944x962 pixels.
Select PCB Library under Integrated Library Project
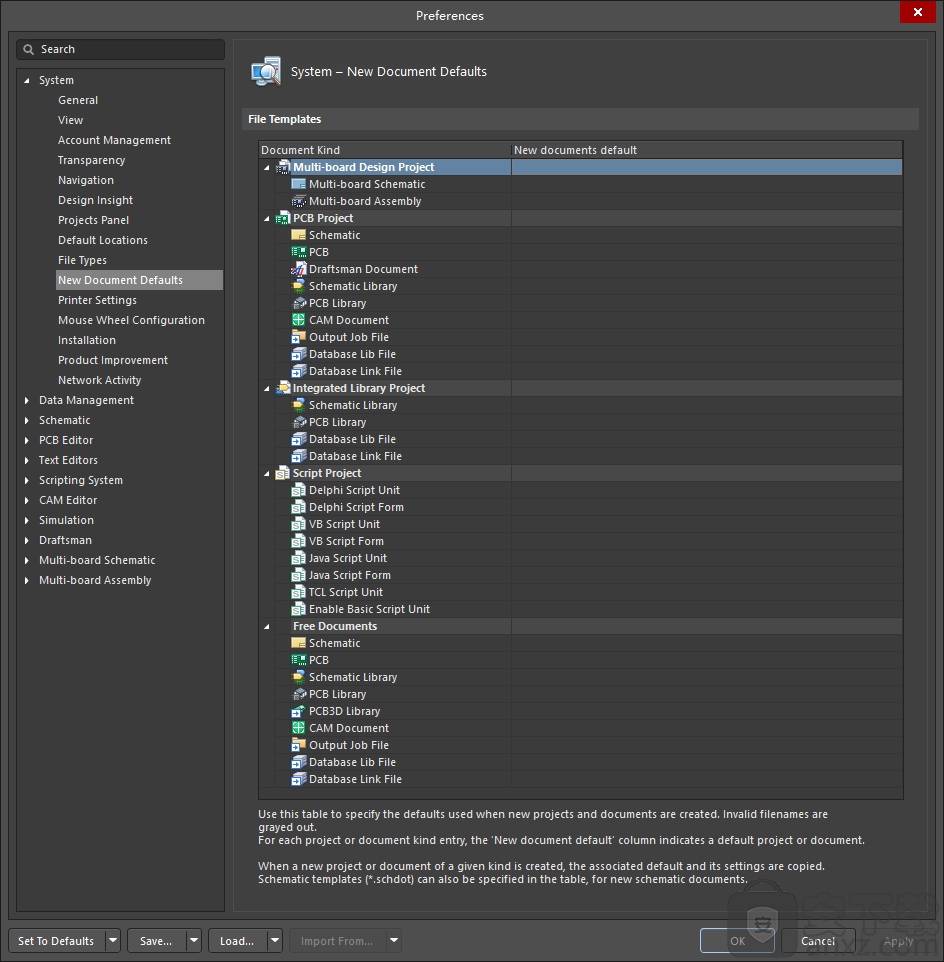pos(580,423)
